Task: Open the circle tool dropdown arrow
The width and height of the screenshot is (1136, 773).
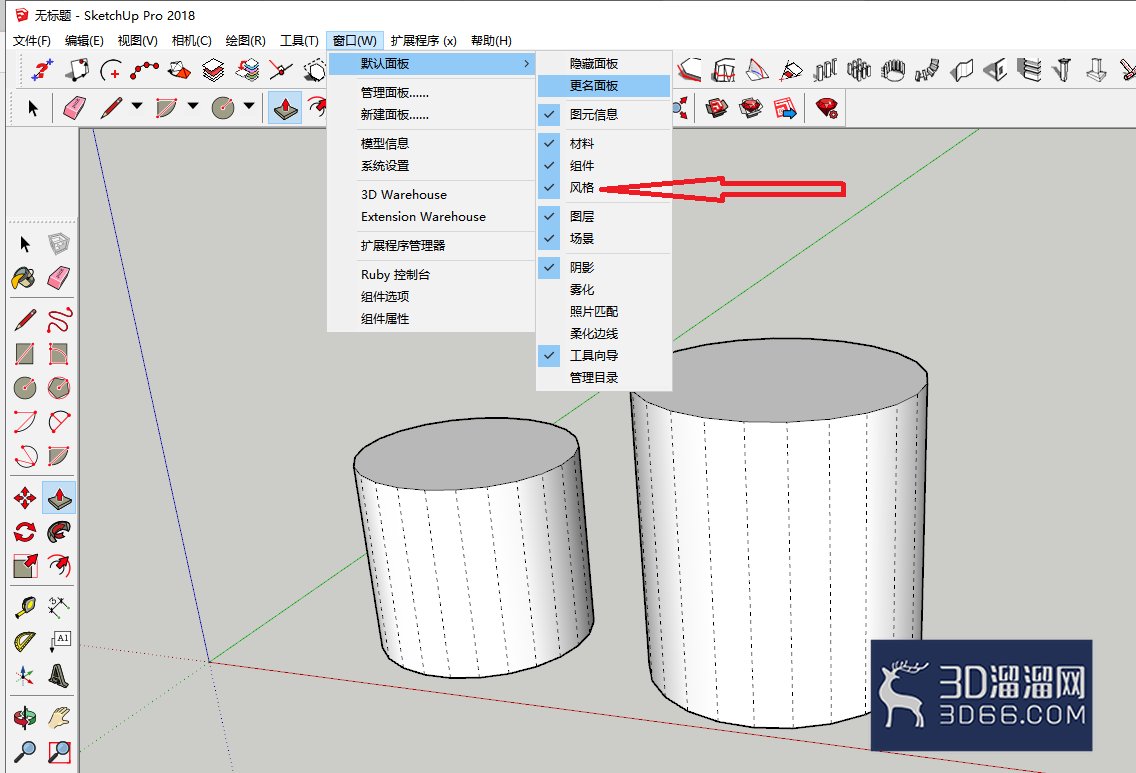Action: [248, 106]
